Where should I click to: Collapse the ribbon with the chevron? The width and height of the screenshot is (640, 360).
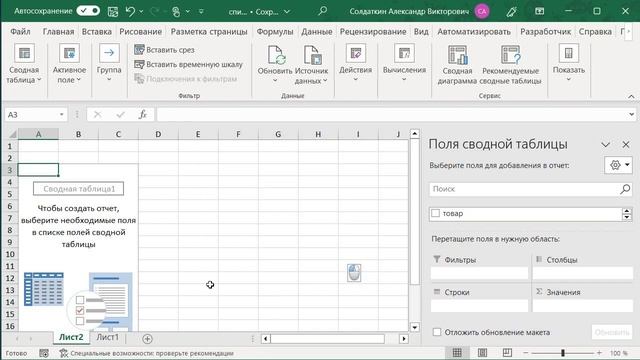click(631, 96)
